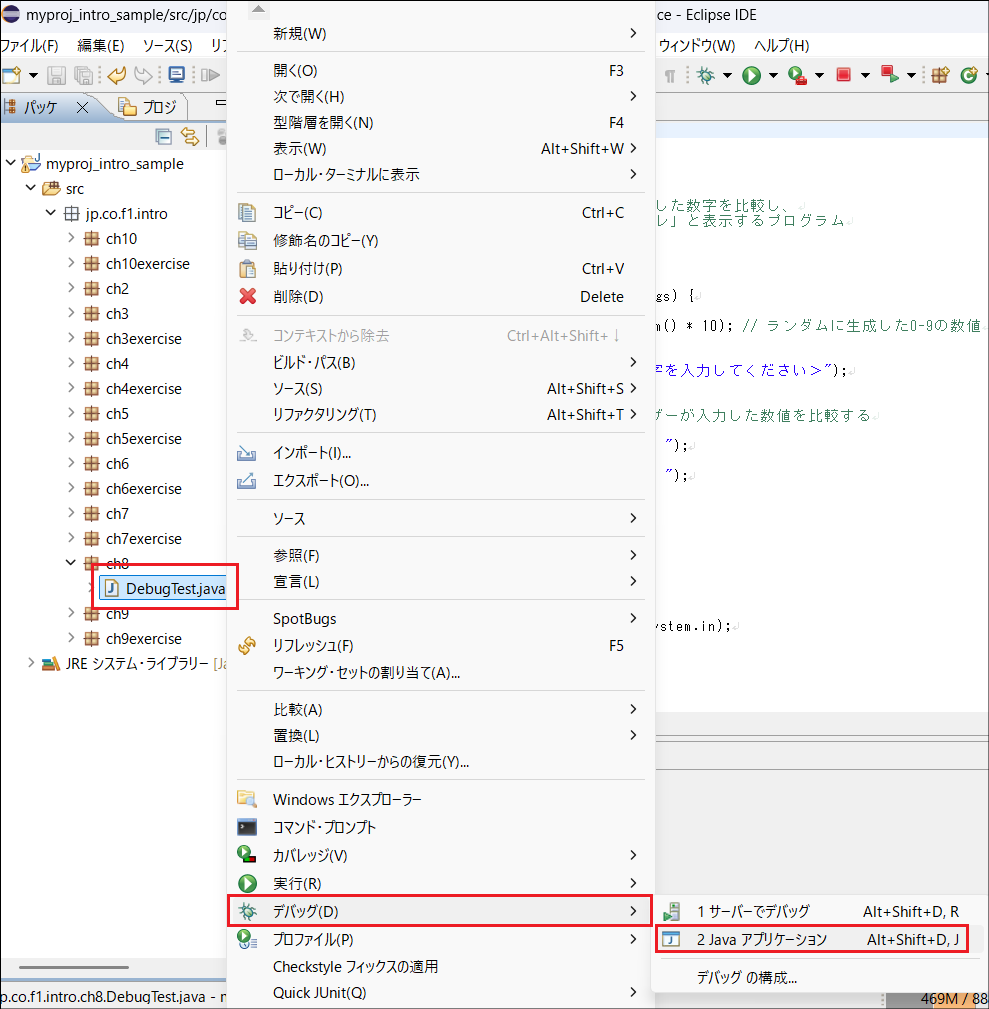Click the Run with external tools icon
Viewport: 989px width, 1009px height.
797,75
